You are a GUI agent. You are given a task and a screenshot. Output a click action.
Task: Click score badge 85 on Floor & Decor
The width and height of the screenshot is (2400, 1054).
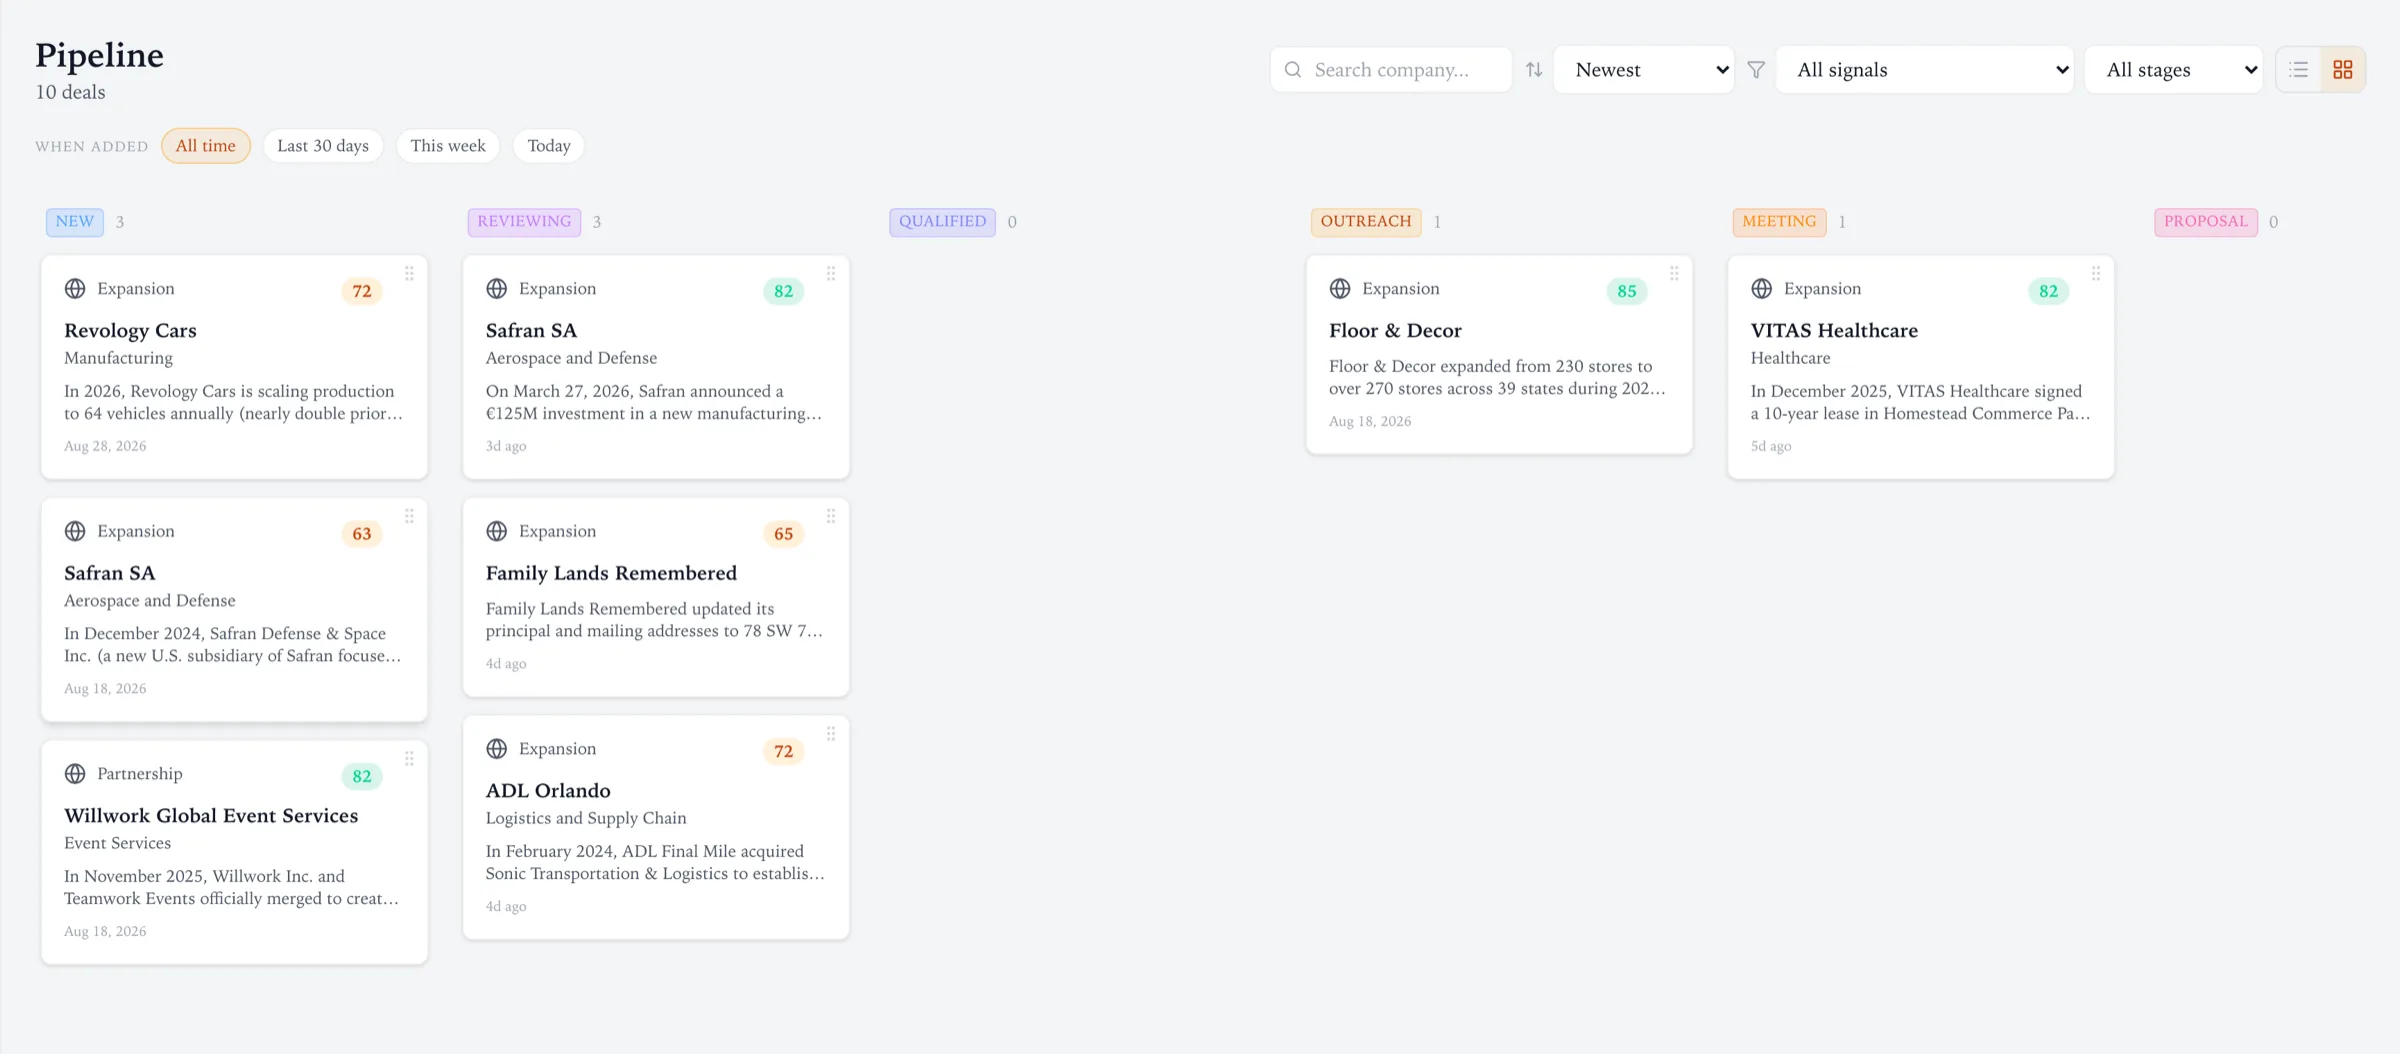[x=1627, y=291]
